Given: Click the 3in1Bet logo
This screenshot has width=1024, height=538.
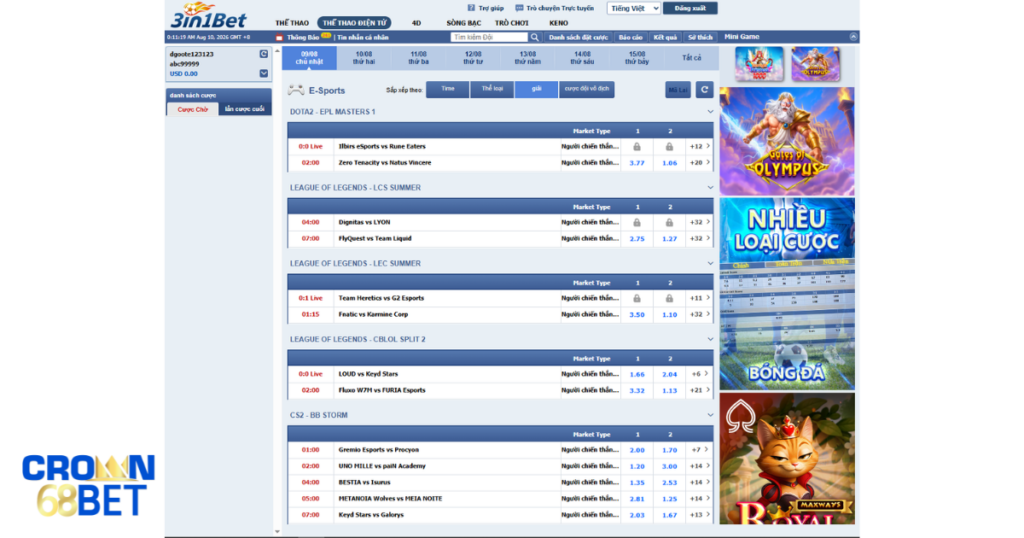Looking at the screenshot, I should tap(208, 16).
